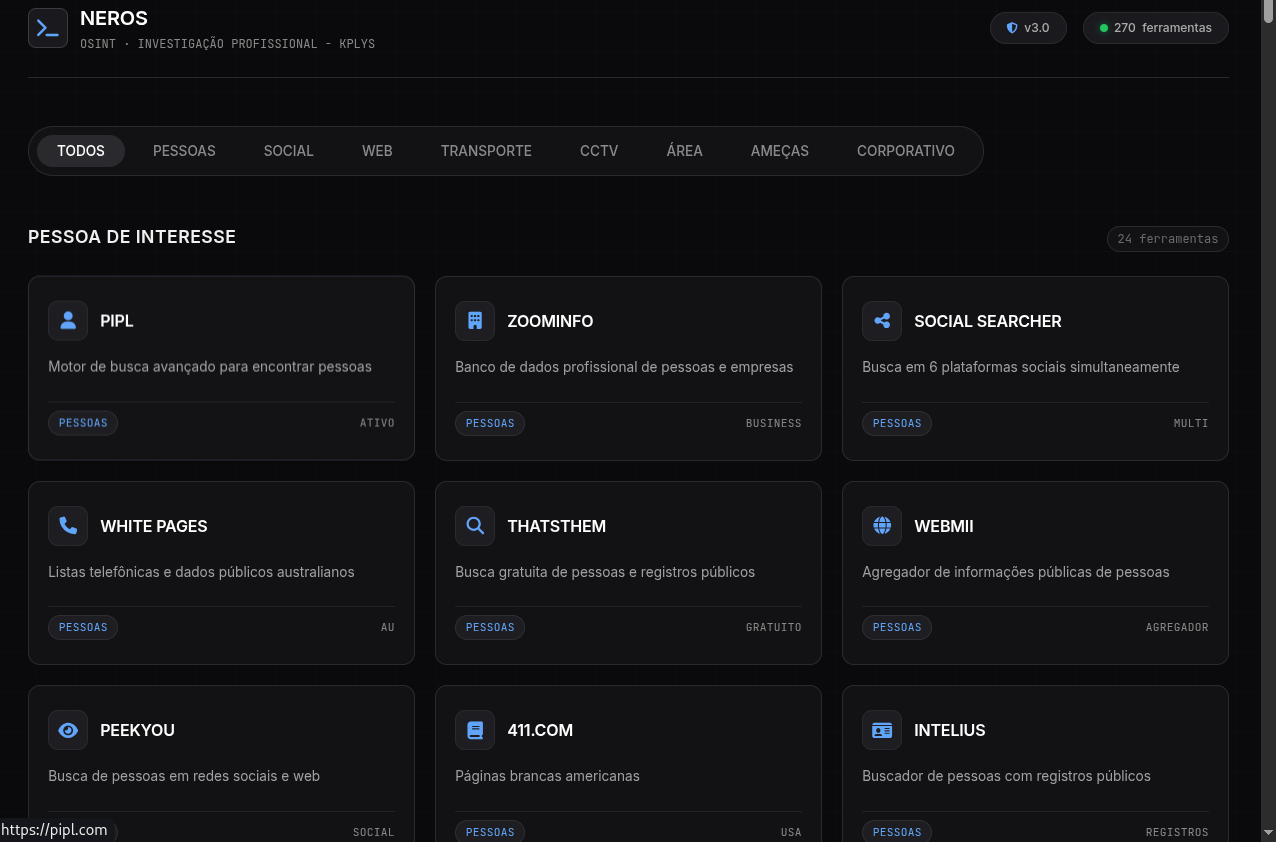Viewport: 1276px width, 842px height.
Task: Click the NEROS terminal logo icon
Action: [48, 28]
